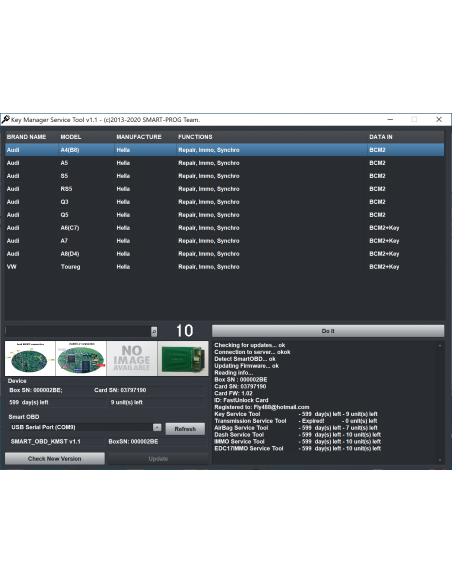Open the first connector board thumbnail
This screenshot has height=584, width=452.
[30, 358]
